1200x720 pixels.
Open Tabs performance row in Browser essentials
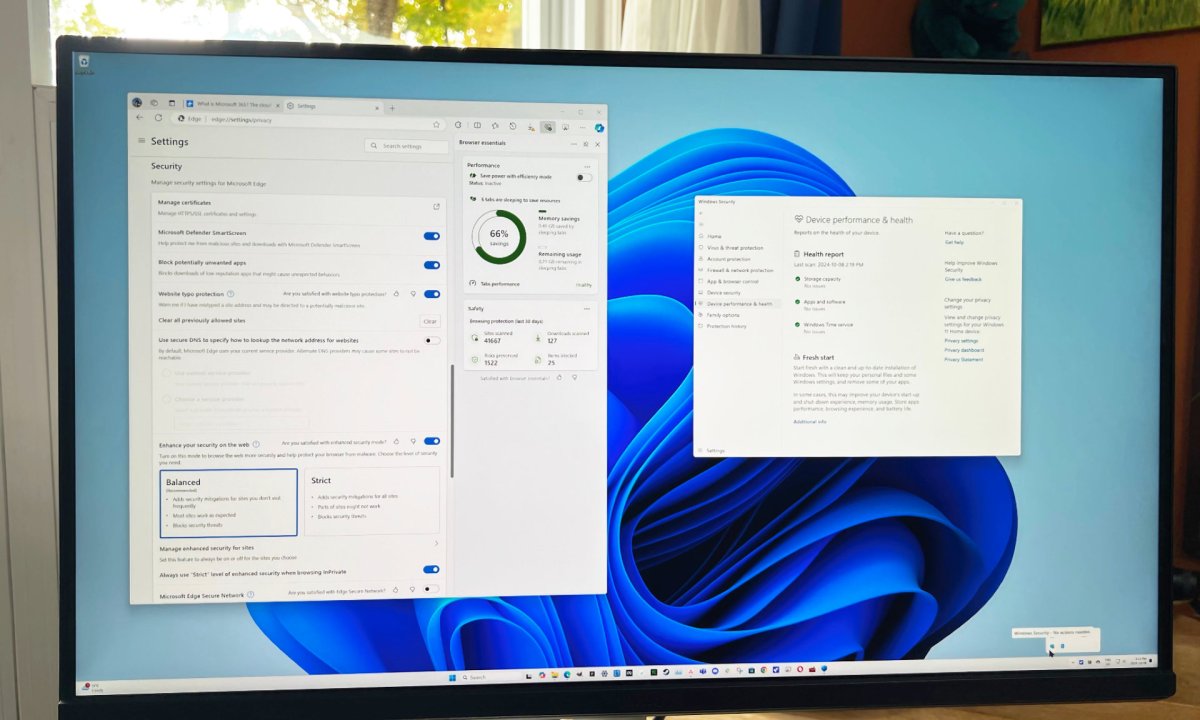(530, 284)
